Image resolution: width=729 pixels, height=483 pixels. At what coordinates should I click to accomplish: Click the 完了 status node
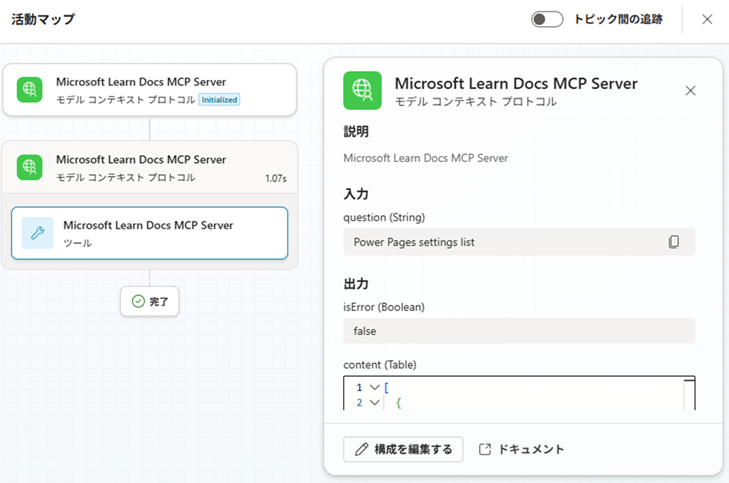click(150, 301)
